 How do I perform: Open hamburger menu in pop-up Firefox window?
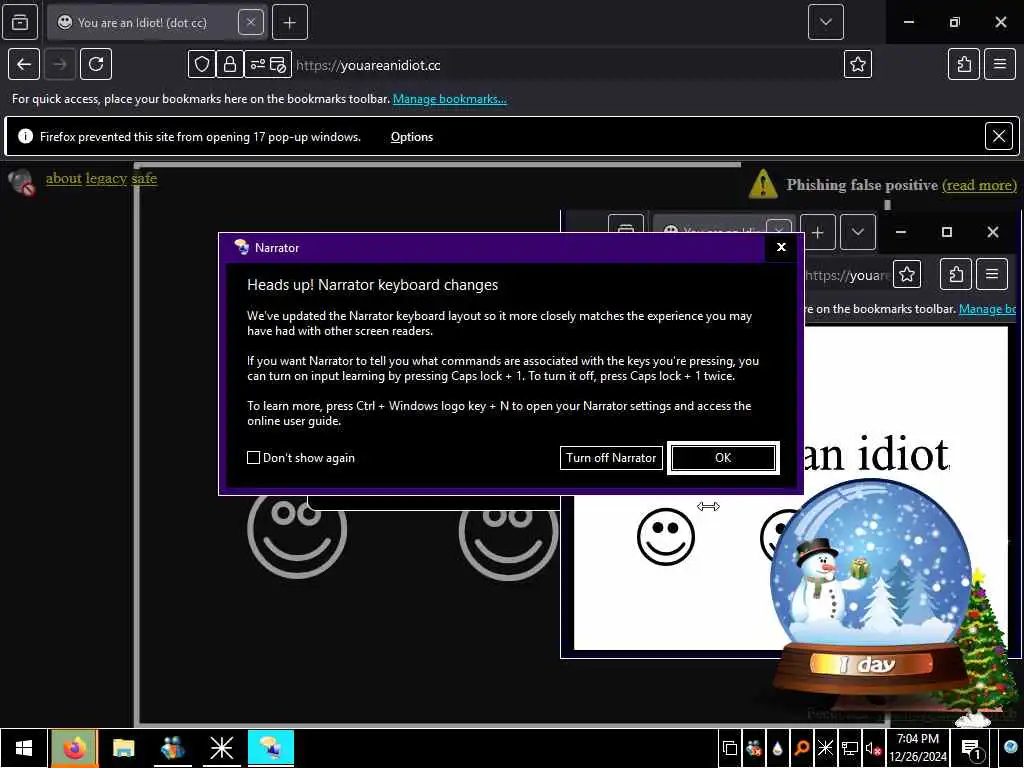(x=991, y=274)
